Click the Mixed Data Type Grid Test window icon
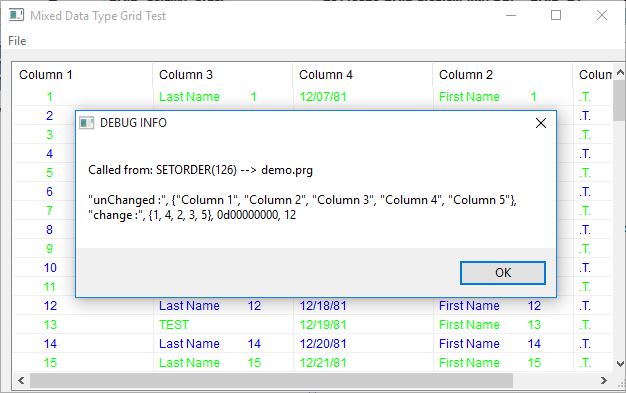The width and height of the screenshot is (626, 393). 17,16
